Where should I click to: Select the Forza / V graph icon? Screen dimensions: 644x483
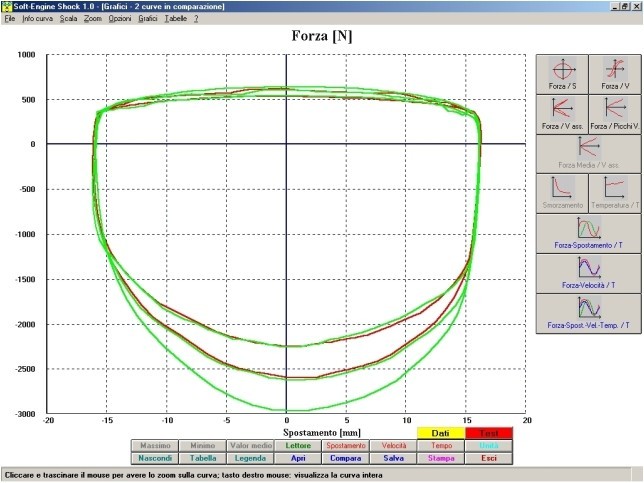click(x=614, y=73)
